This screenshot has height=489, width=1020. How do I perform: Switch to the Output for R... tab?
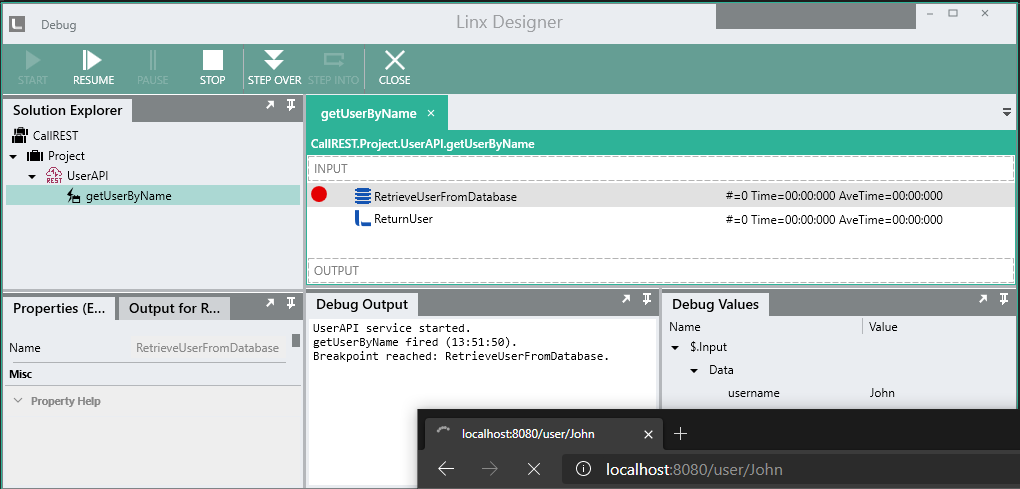174,308
